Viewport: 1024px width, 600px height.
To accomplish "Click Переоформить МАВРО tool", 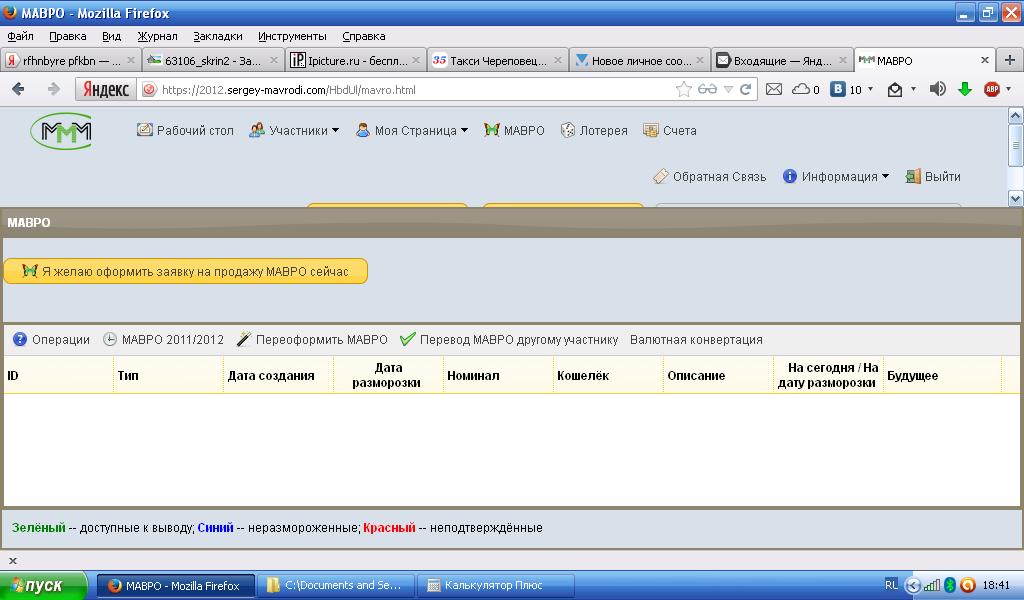I will [x=312, y=339].
